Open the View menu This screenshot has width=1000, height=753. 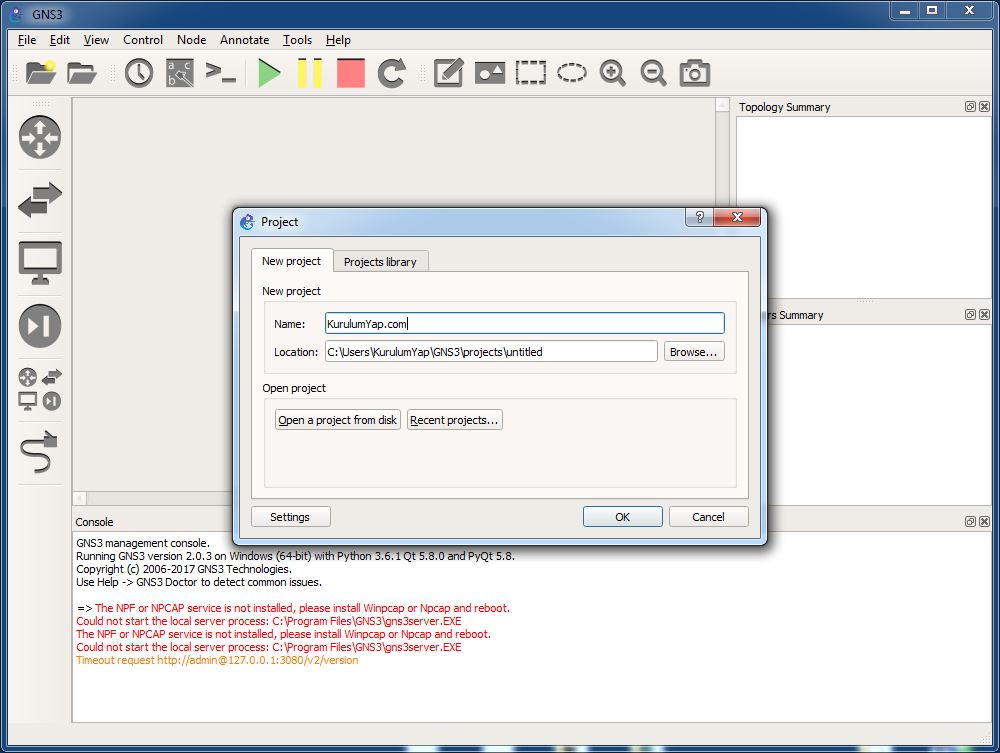point(96,40)
